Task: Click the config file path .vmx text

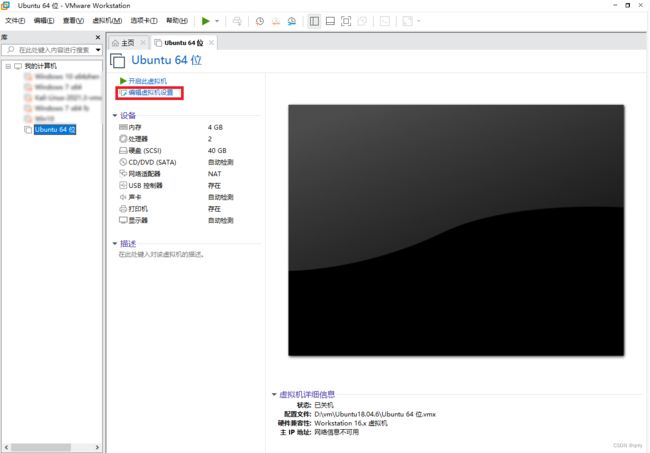Action: pyautogui.click(x=375, y=414)
